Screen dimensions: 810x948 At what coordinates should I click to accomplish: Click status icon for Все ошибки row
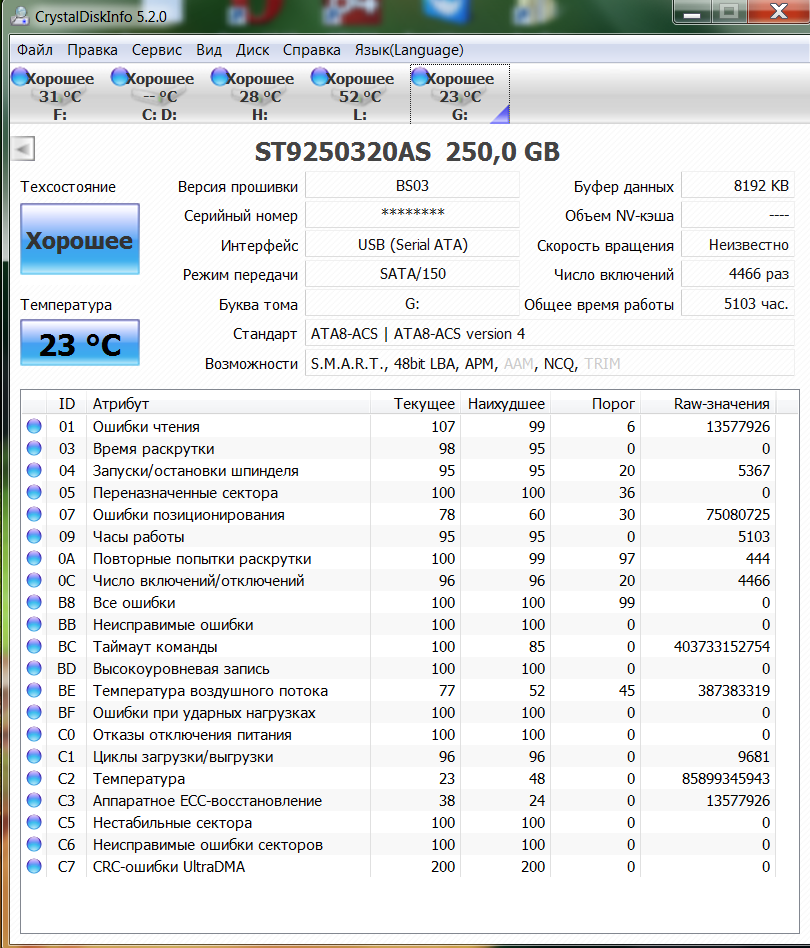click(x=34, y=602)
